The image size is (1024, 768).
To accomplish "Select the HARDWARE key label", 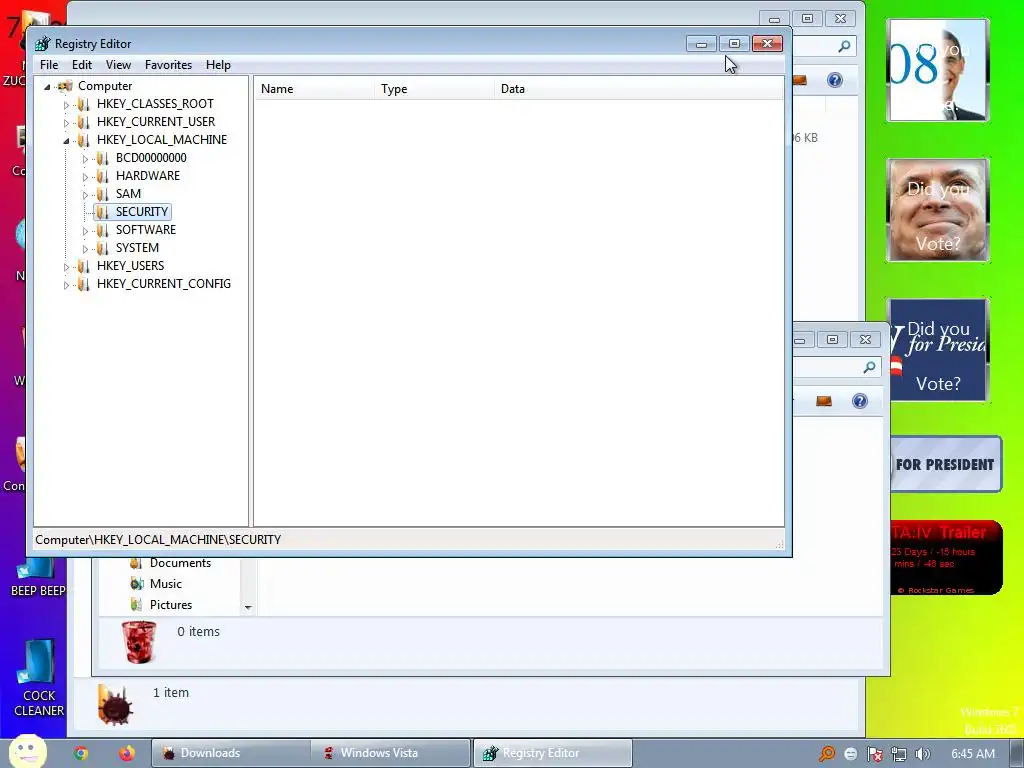I will 148,176.
